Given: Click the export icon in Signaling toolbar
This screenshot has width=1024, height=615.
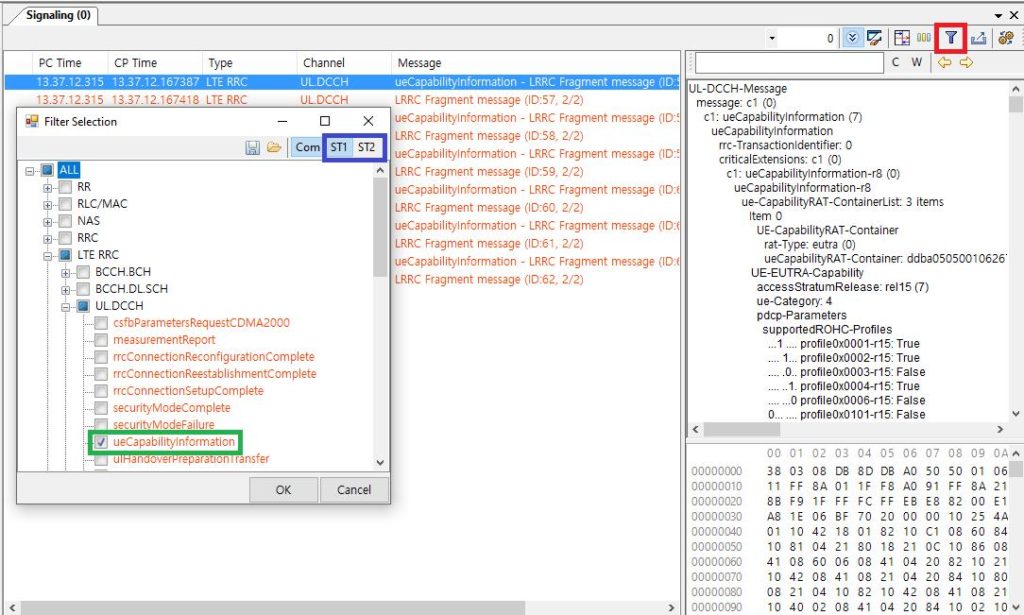Looking at the screenshot, I should (979, 38).
